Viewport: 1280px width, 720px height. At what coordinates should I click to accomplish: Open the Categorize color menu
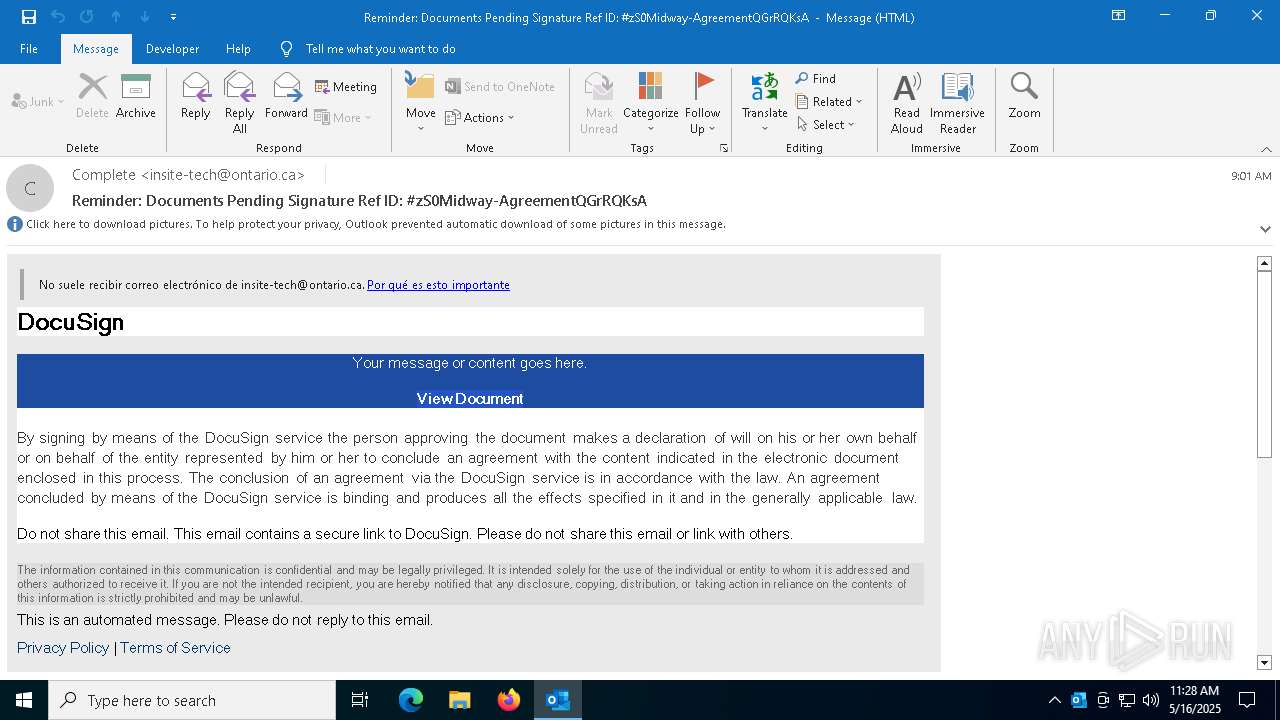(651, 103)
